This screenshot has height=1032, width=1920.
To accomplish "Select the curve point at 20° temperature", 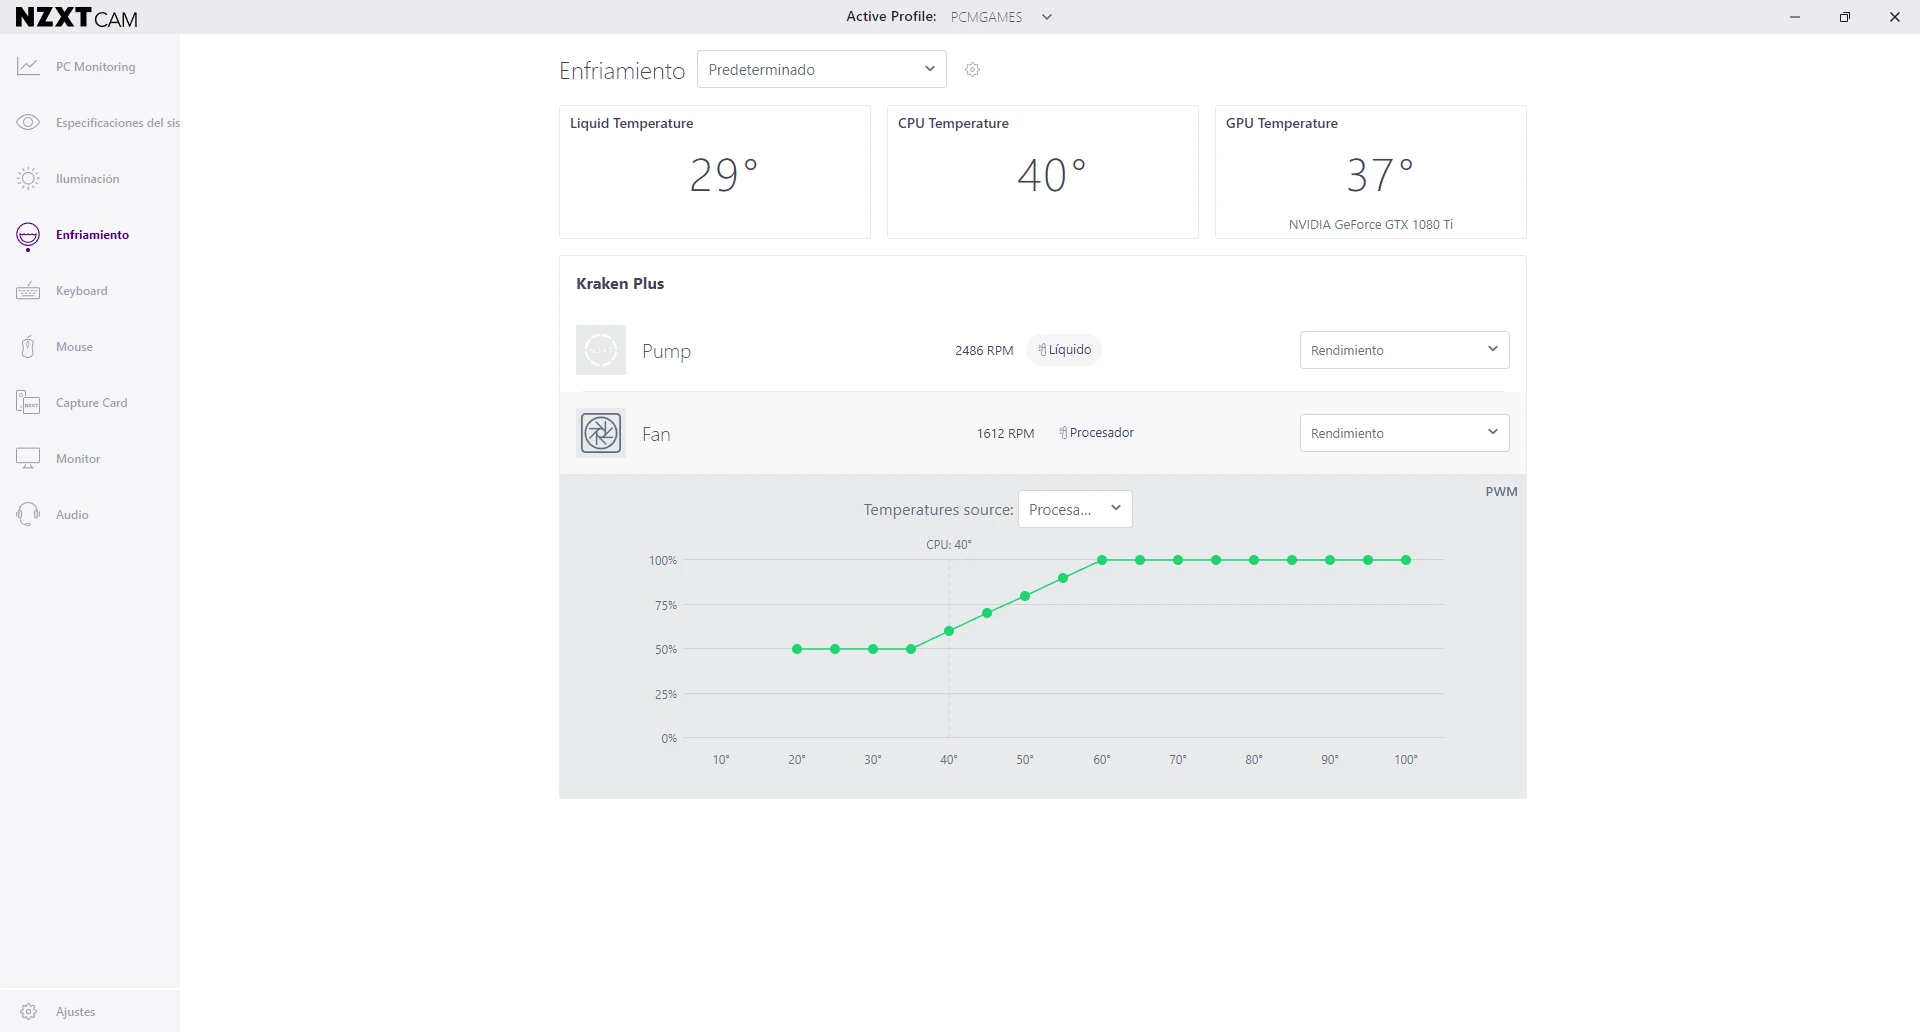I will tap(797, 649).
